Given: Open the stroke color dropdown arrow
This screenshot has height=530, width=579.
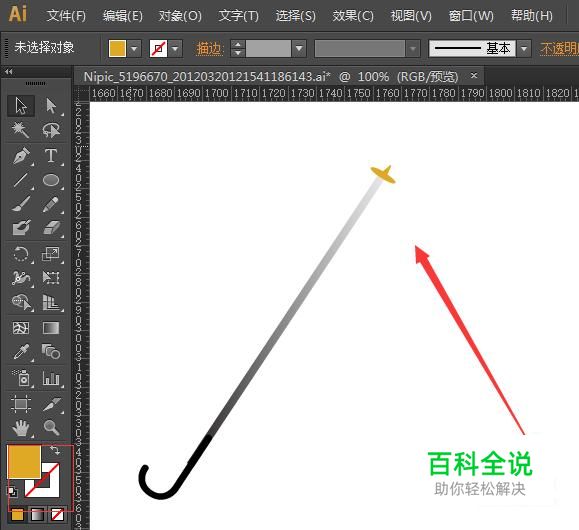Looking at the screenshot, I should click(x=175, y=48).
